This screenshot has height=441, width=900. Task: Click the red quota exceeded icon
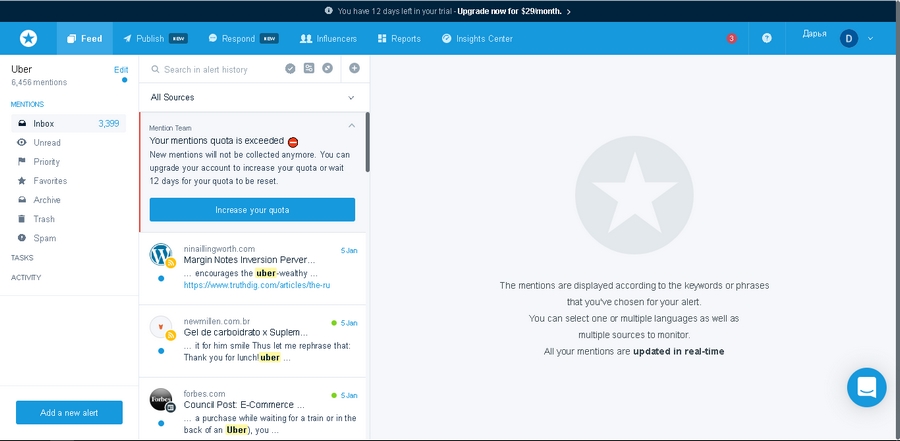[x=293, y=142]
